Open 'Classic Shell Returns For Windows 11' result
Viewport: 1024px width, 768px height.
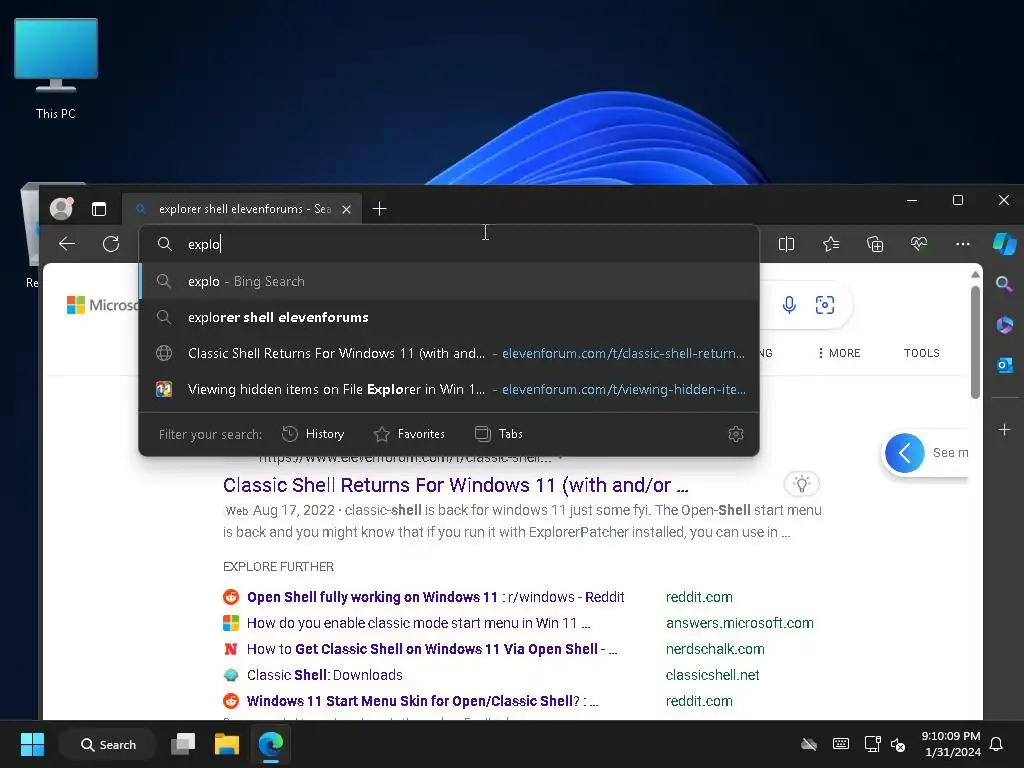(455, 485)
